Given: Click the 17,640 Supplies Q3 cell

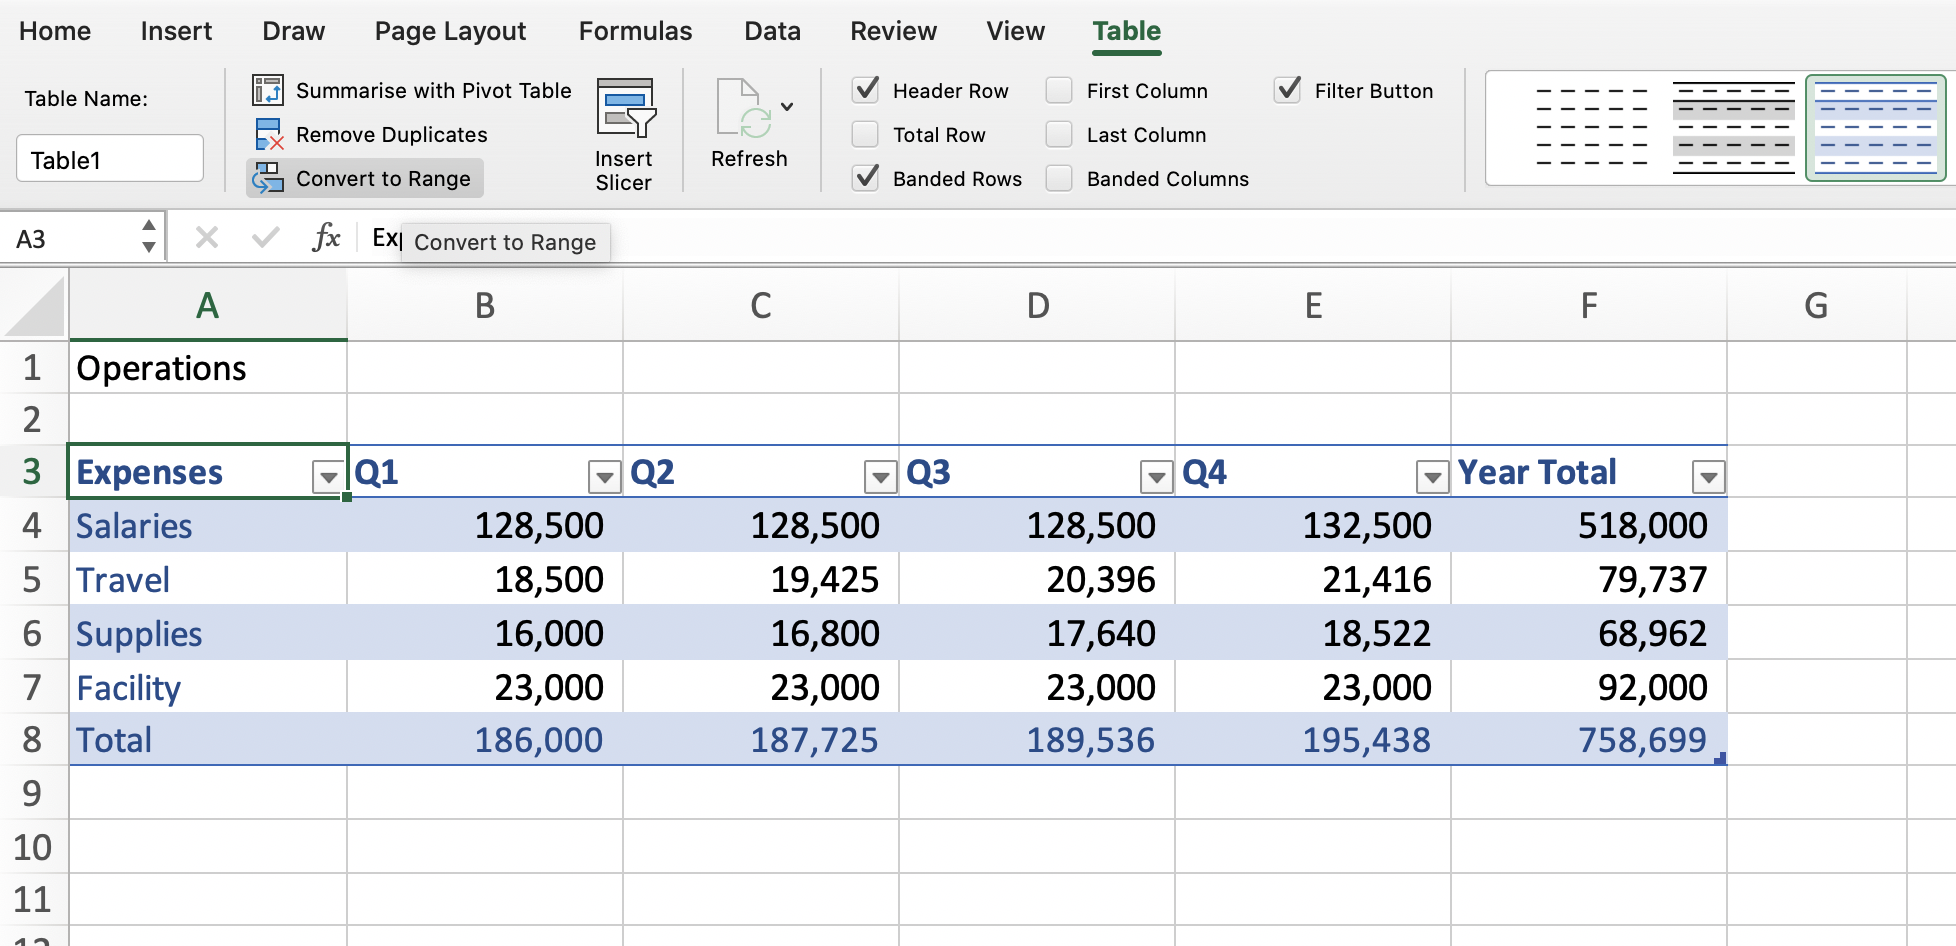Looking at the screenshot, I should point(1037,633).
